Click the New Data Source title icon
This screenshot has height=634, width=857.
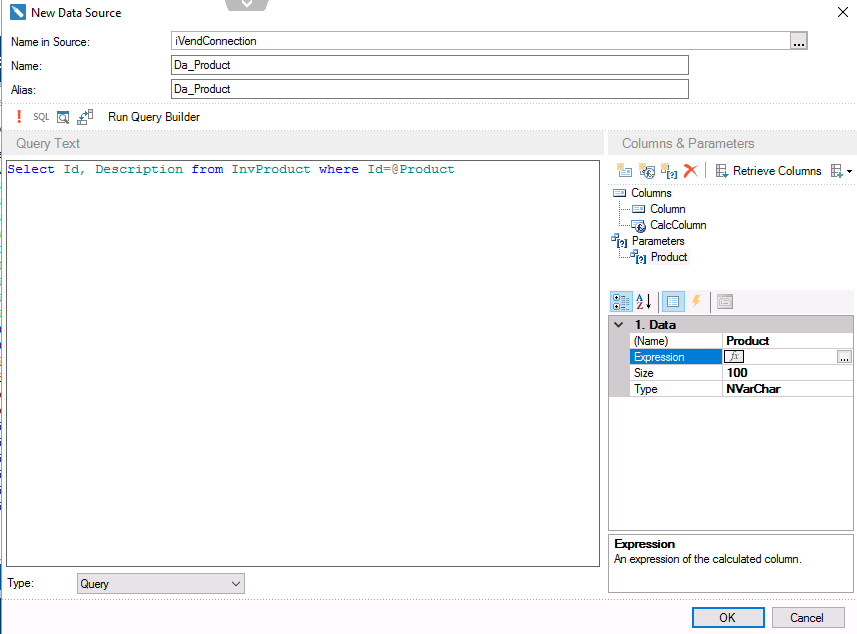point(17,12)
